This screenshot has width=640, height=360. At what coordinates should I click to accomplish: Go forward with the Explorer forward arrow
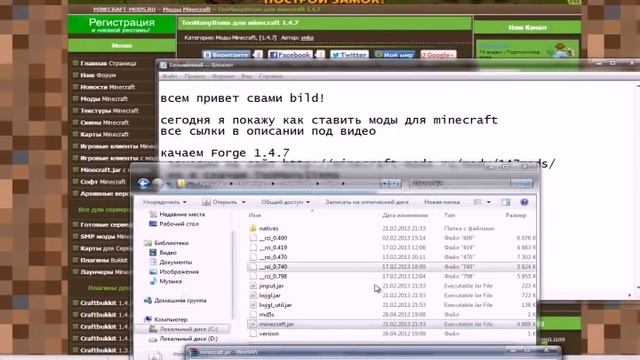pyautogui.click(x=158, y=184)
